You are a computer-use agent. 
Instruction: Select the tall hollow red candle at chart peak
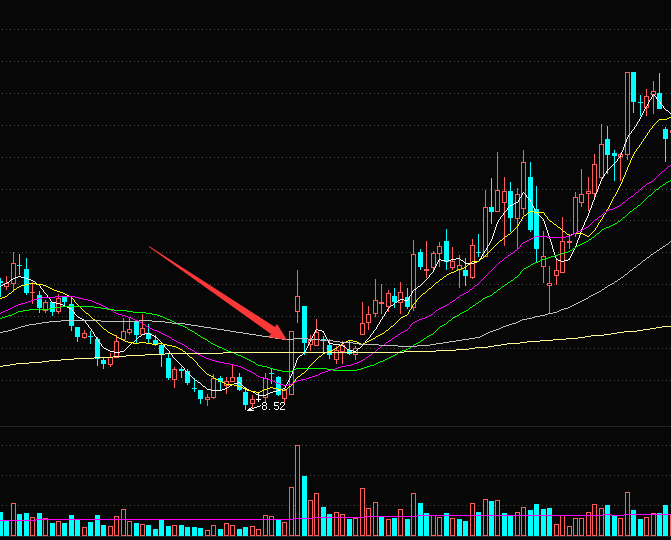point(626,110)
